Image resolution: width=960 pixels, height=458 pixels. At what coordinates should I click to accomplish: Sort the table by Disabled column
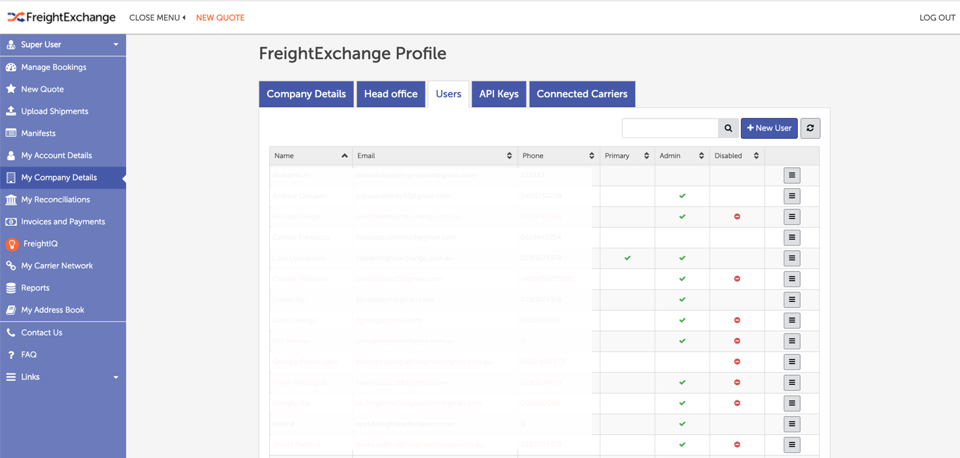click(737, 156)
